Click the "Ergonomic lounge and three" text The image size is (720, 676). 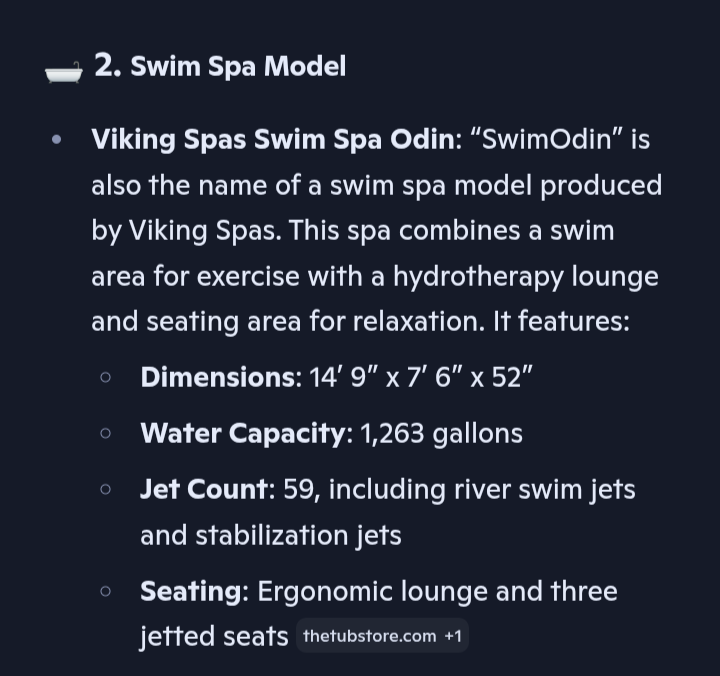point(437,591)
